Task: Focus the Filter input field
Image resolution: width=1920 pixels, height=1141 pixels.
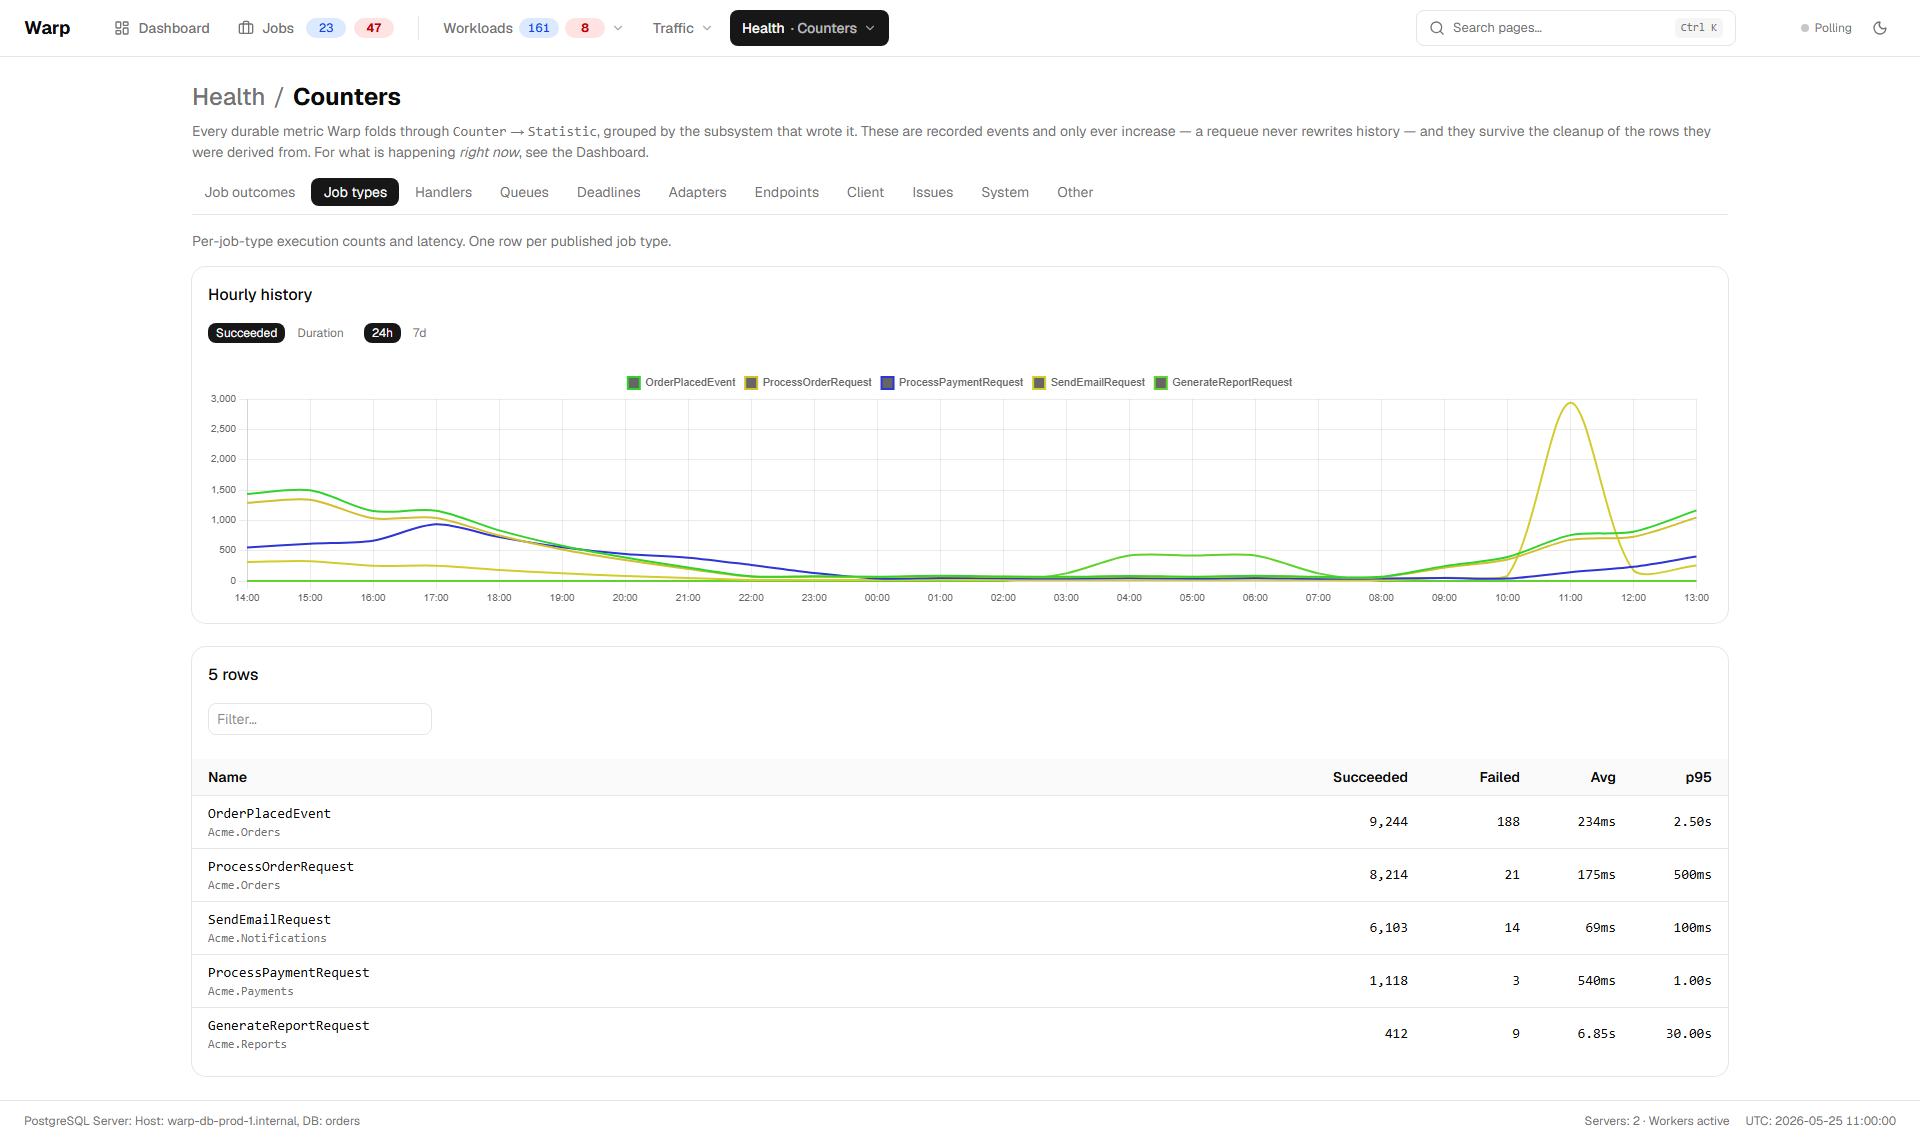Action: pyautogui.click(x=320, y=719)
